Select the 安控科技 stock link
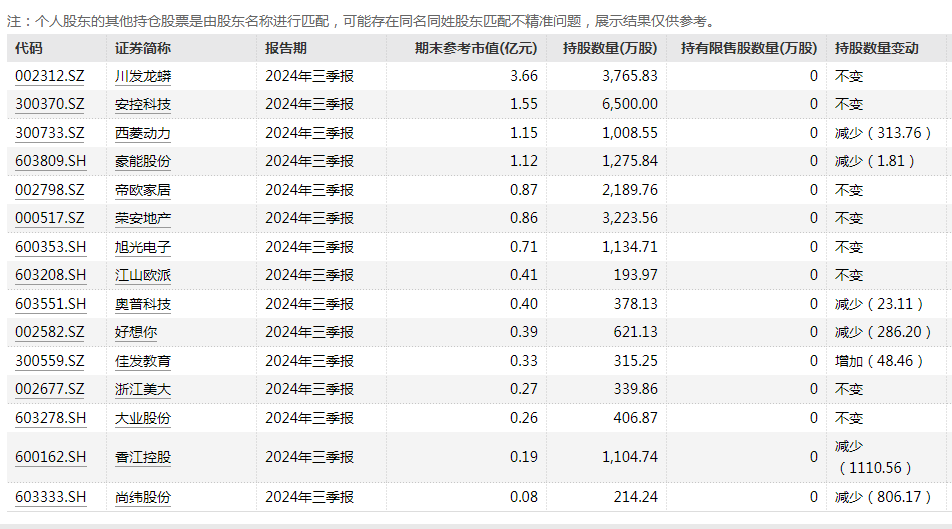Screen dimensions: 952x529 pos(143,104)
